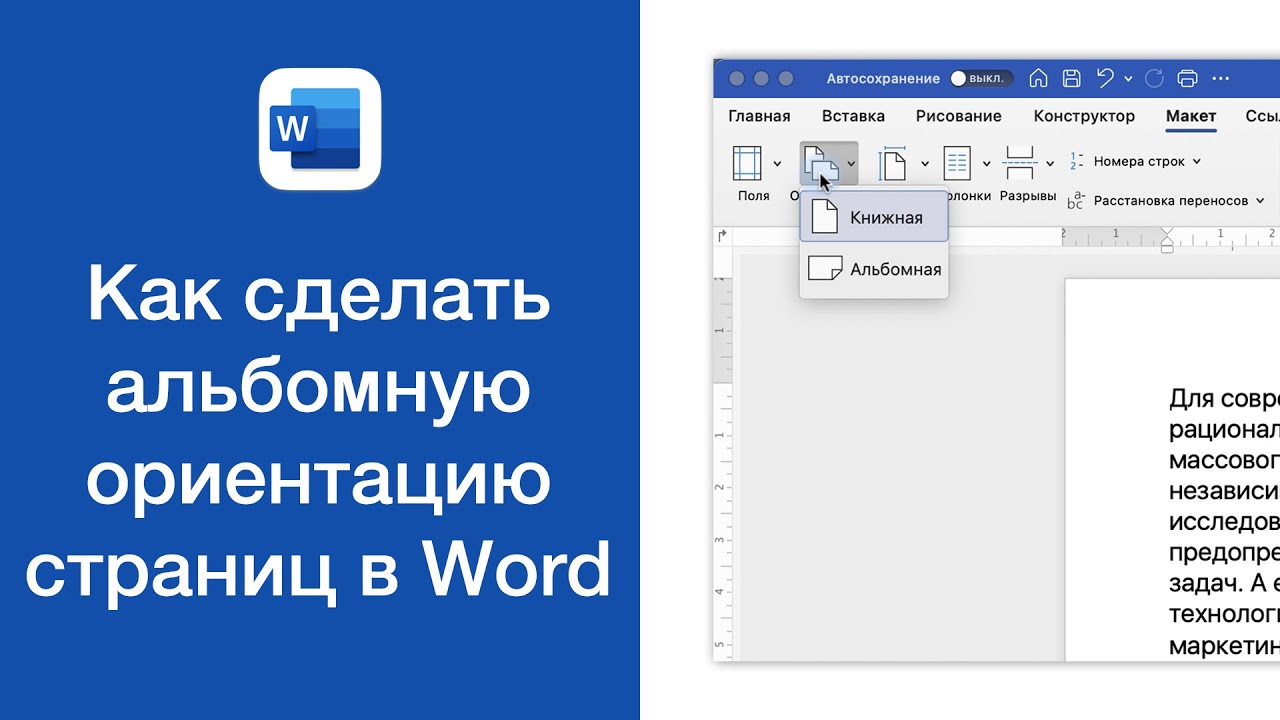Undo the last action
This screenshot has height=720, width=1280.
tap(1105, 78)
